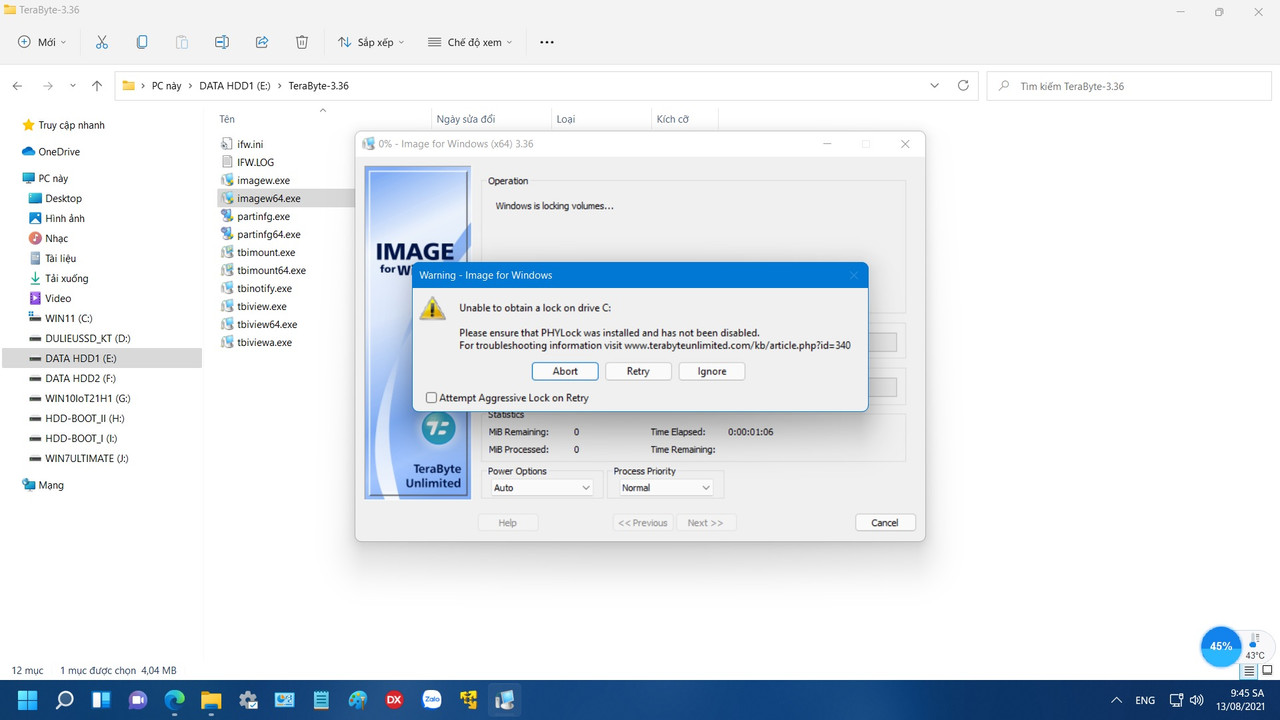Screen dimensions: 1280x720
Task: Click the volume speaker icon in system tray
Action: coord(1197,700)
